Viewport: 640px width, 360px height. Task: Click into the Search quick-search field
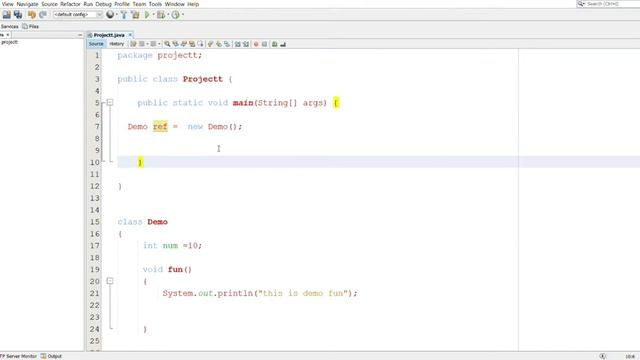pyautogui.click(x=612, y=4)
